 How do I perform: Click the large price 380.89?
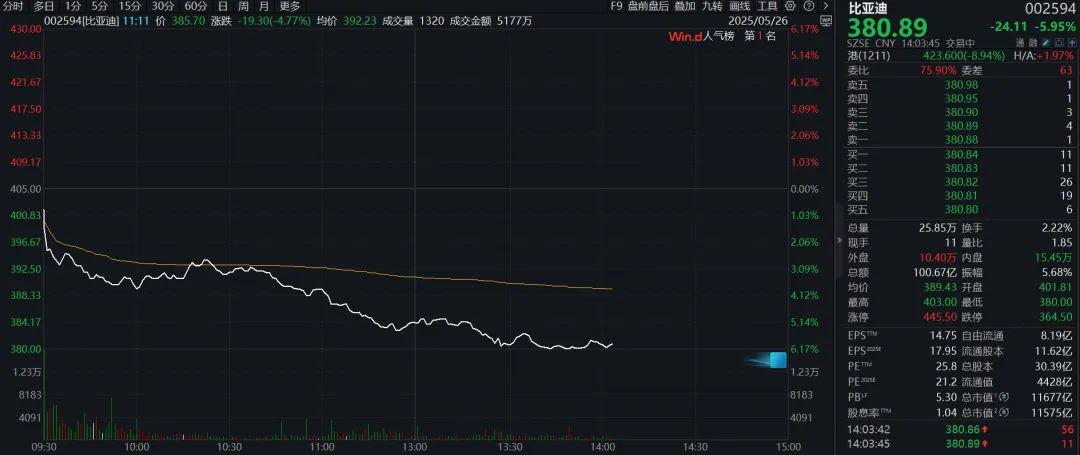point(889,28)
